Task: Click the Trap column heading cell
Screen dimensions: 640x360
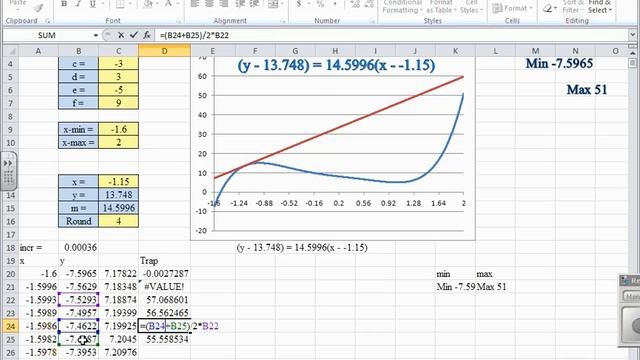Action: [164, 260]
